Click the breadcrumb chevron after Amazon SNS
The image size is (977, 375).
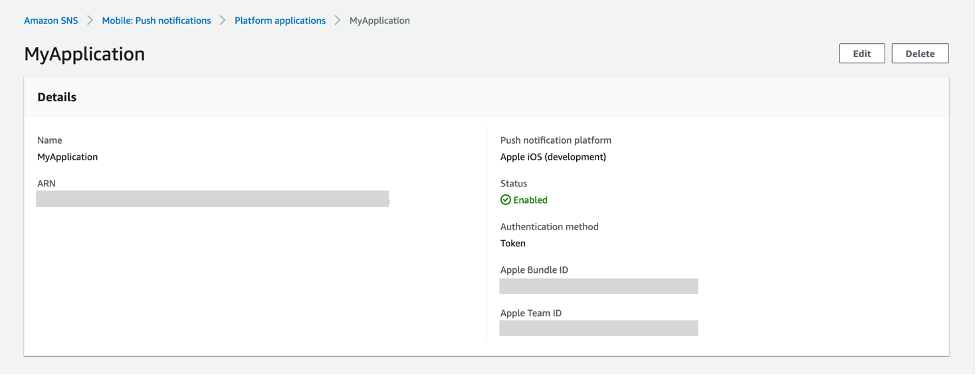90,21
